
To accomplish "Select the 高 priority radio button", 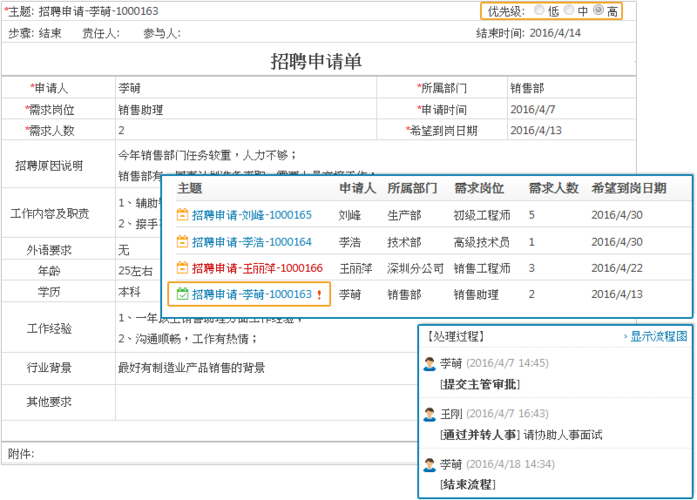I will pos(599,11).
